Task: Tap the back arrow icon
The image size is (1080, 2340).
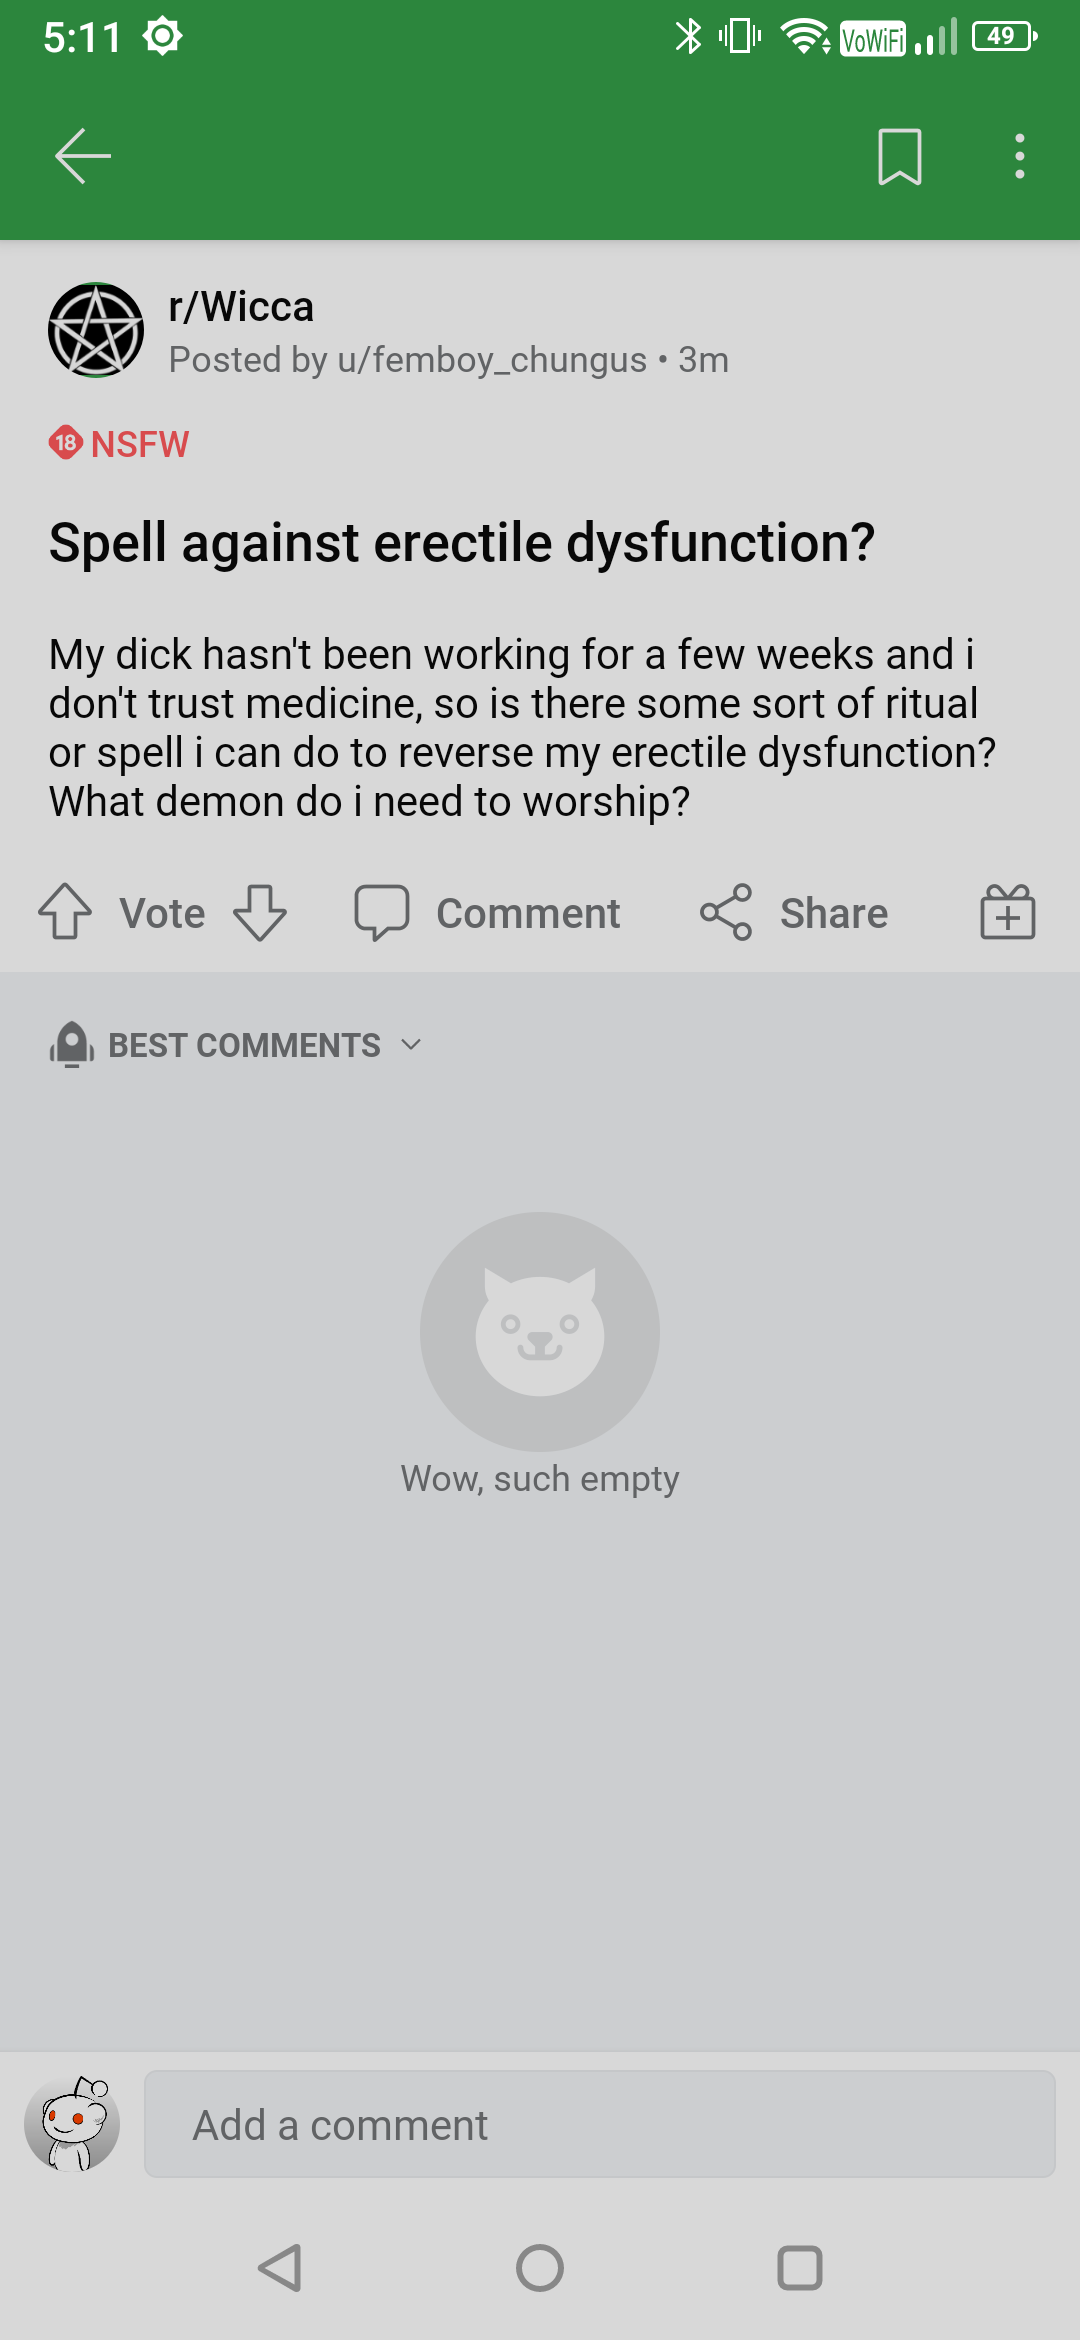Action: point(82,156)
